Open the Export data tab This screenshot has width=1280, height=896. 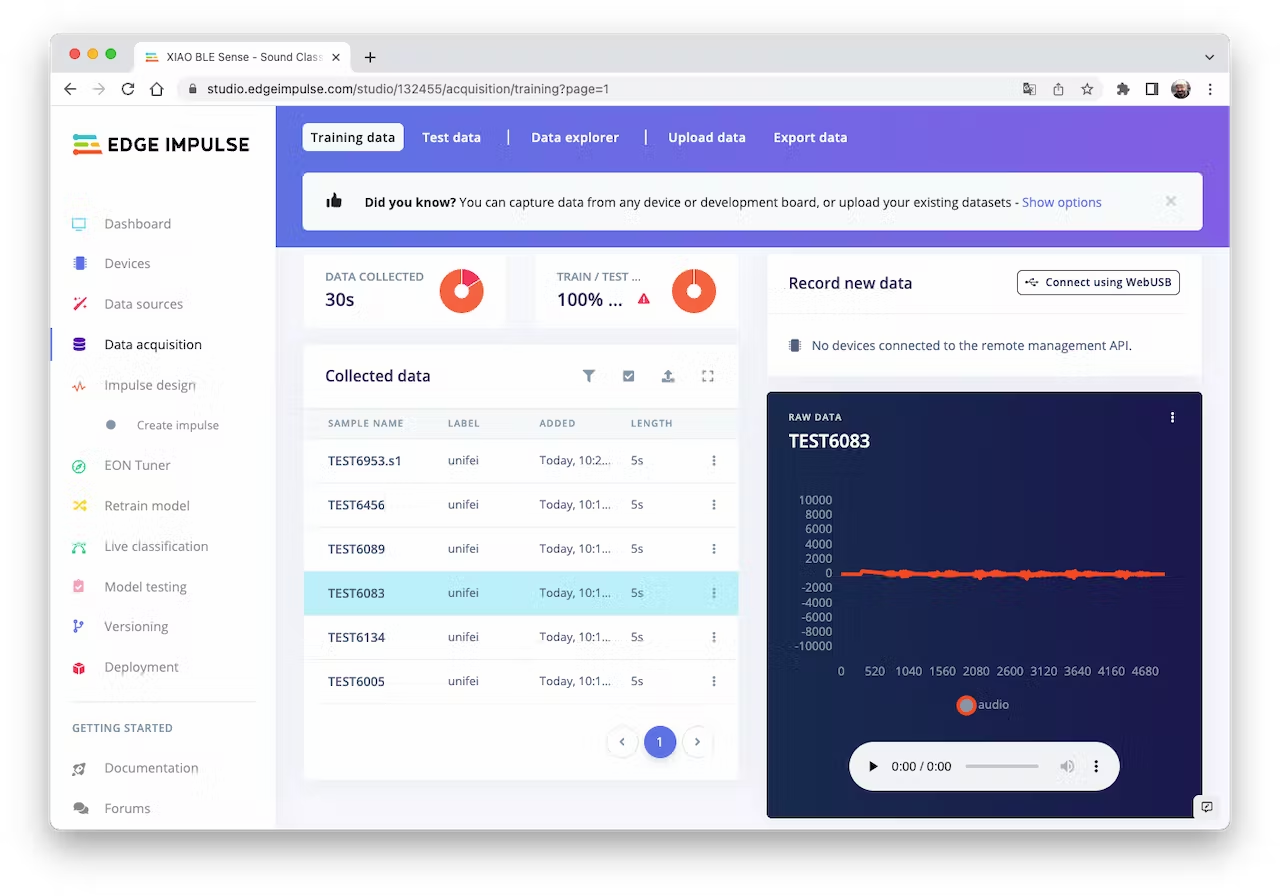click(810, 137)
